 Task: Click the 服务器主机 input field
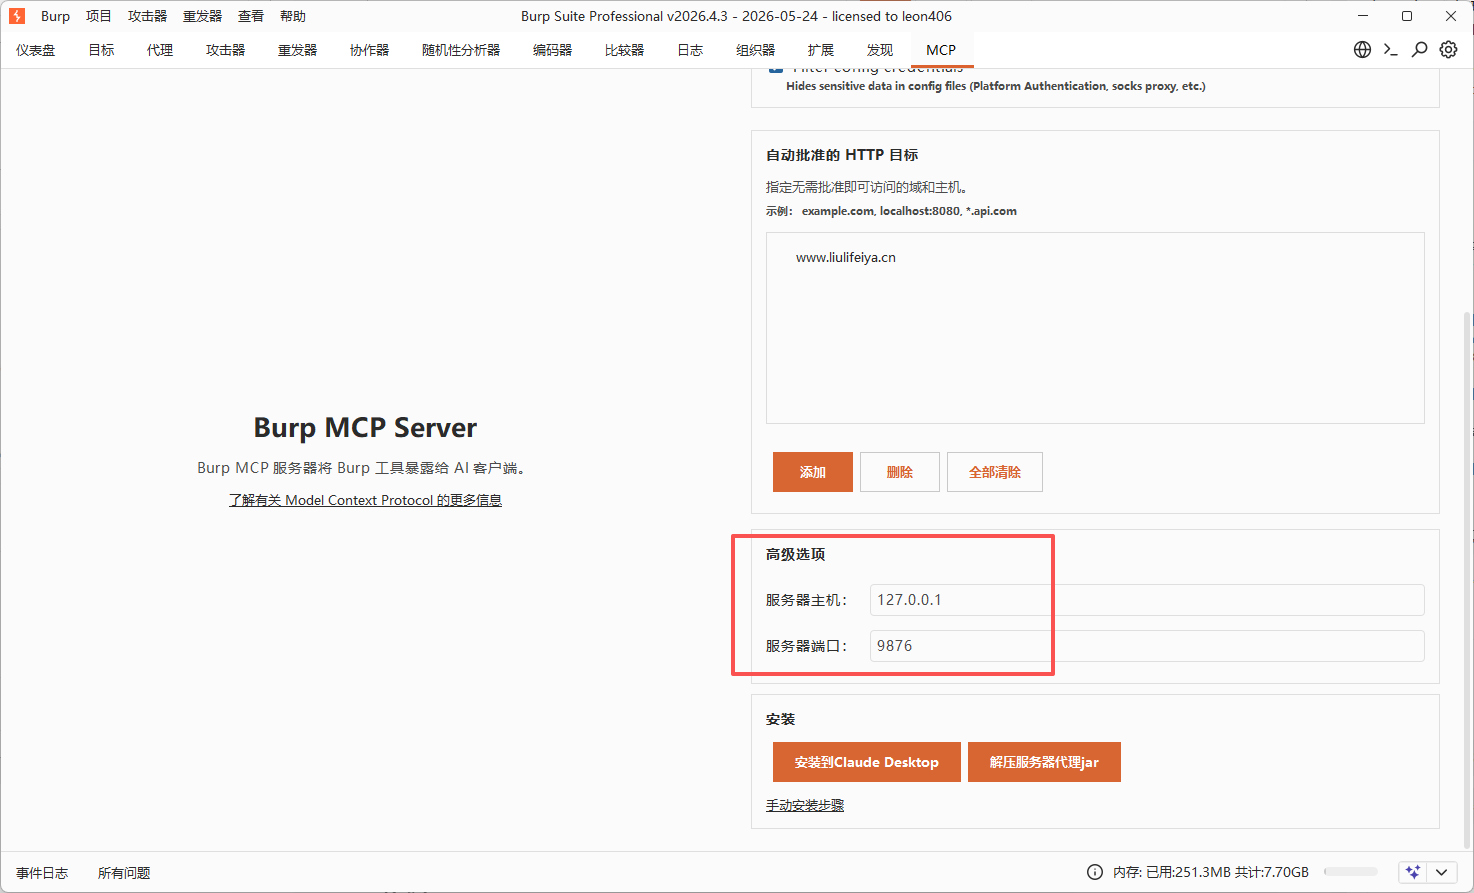coord(1147,600)
